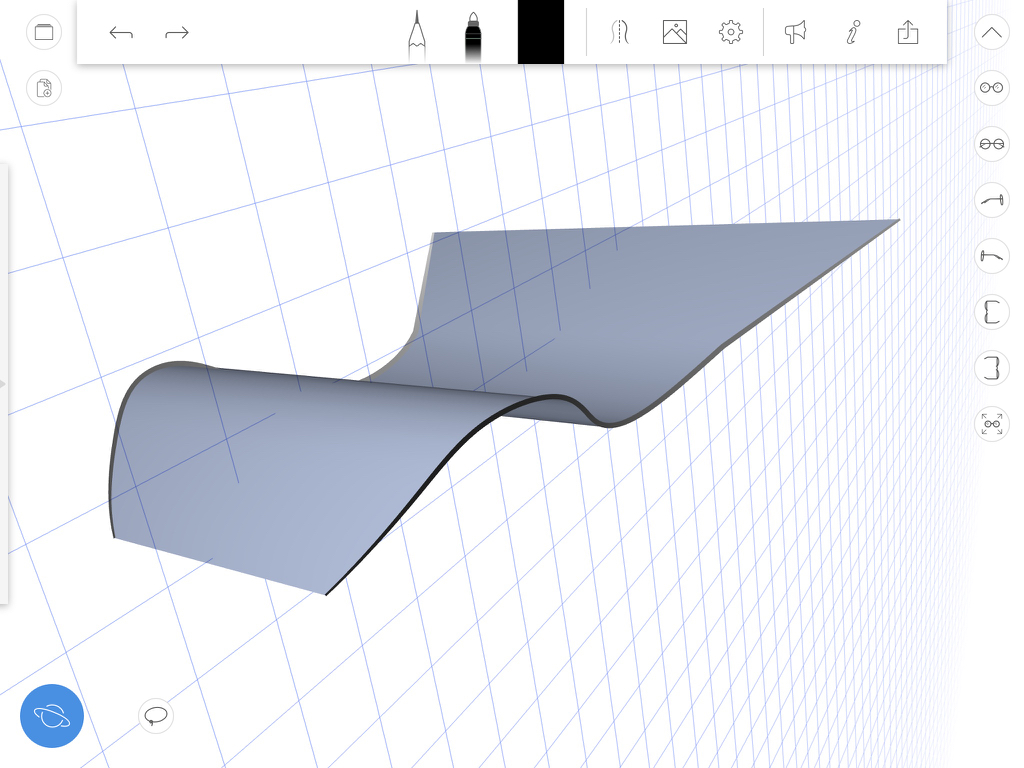1024x768 pixels.
Task: Open the gallery of sketches
Action: [43, 32]
